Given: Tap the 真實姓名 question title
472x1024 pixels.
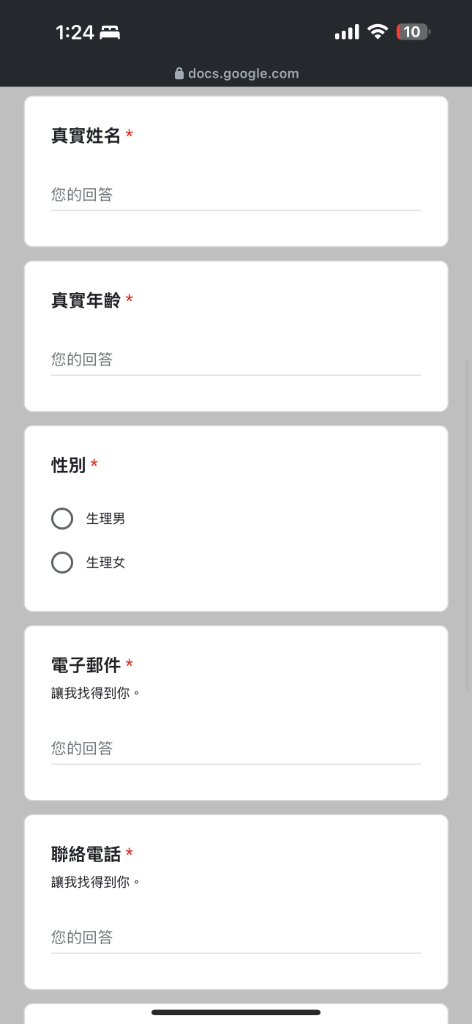Looking at the screenshot, I should click(86, 136).
